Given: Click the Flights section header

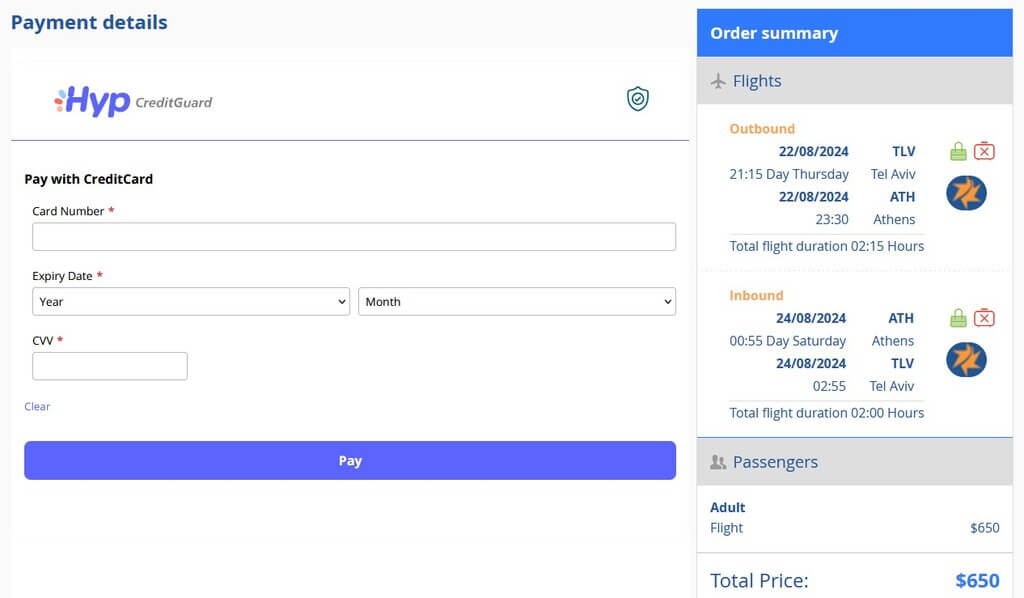Looking at the screenshot, I should pos(854,81).
